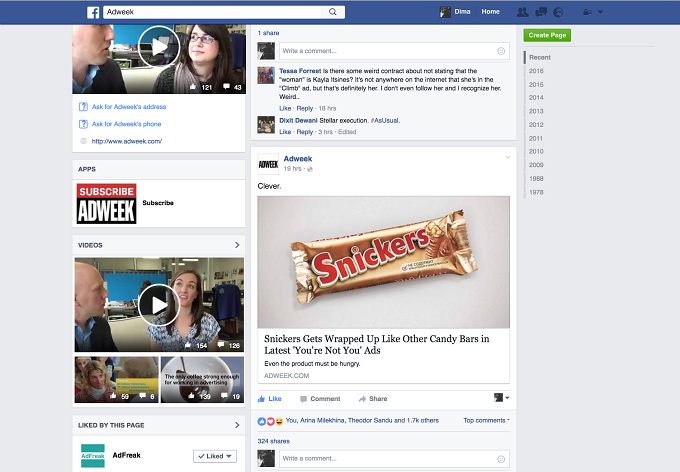Open the adweek.com website link
The height and width of the screenshot is (472, 680).
point(127,141)
